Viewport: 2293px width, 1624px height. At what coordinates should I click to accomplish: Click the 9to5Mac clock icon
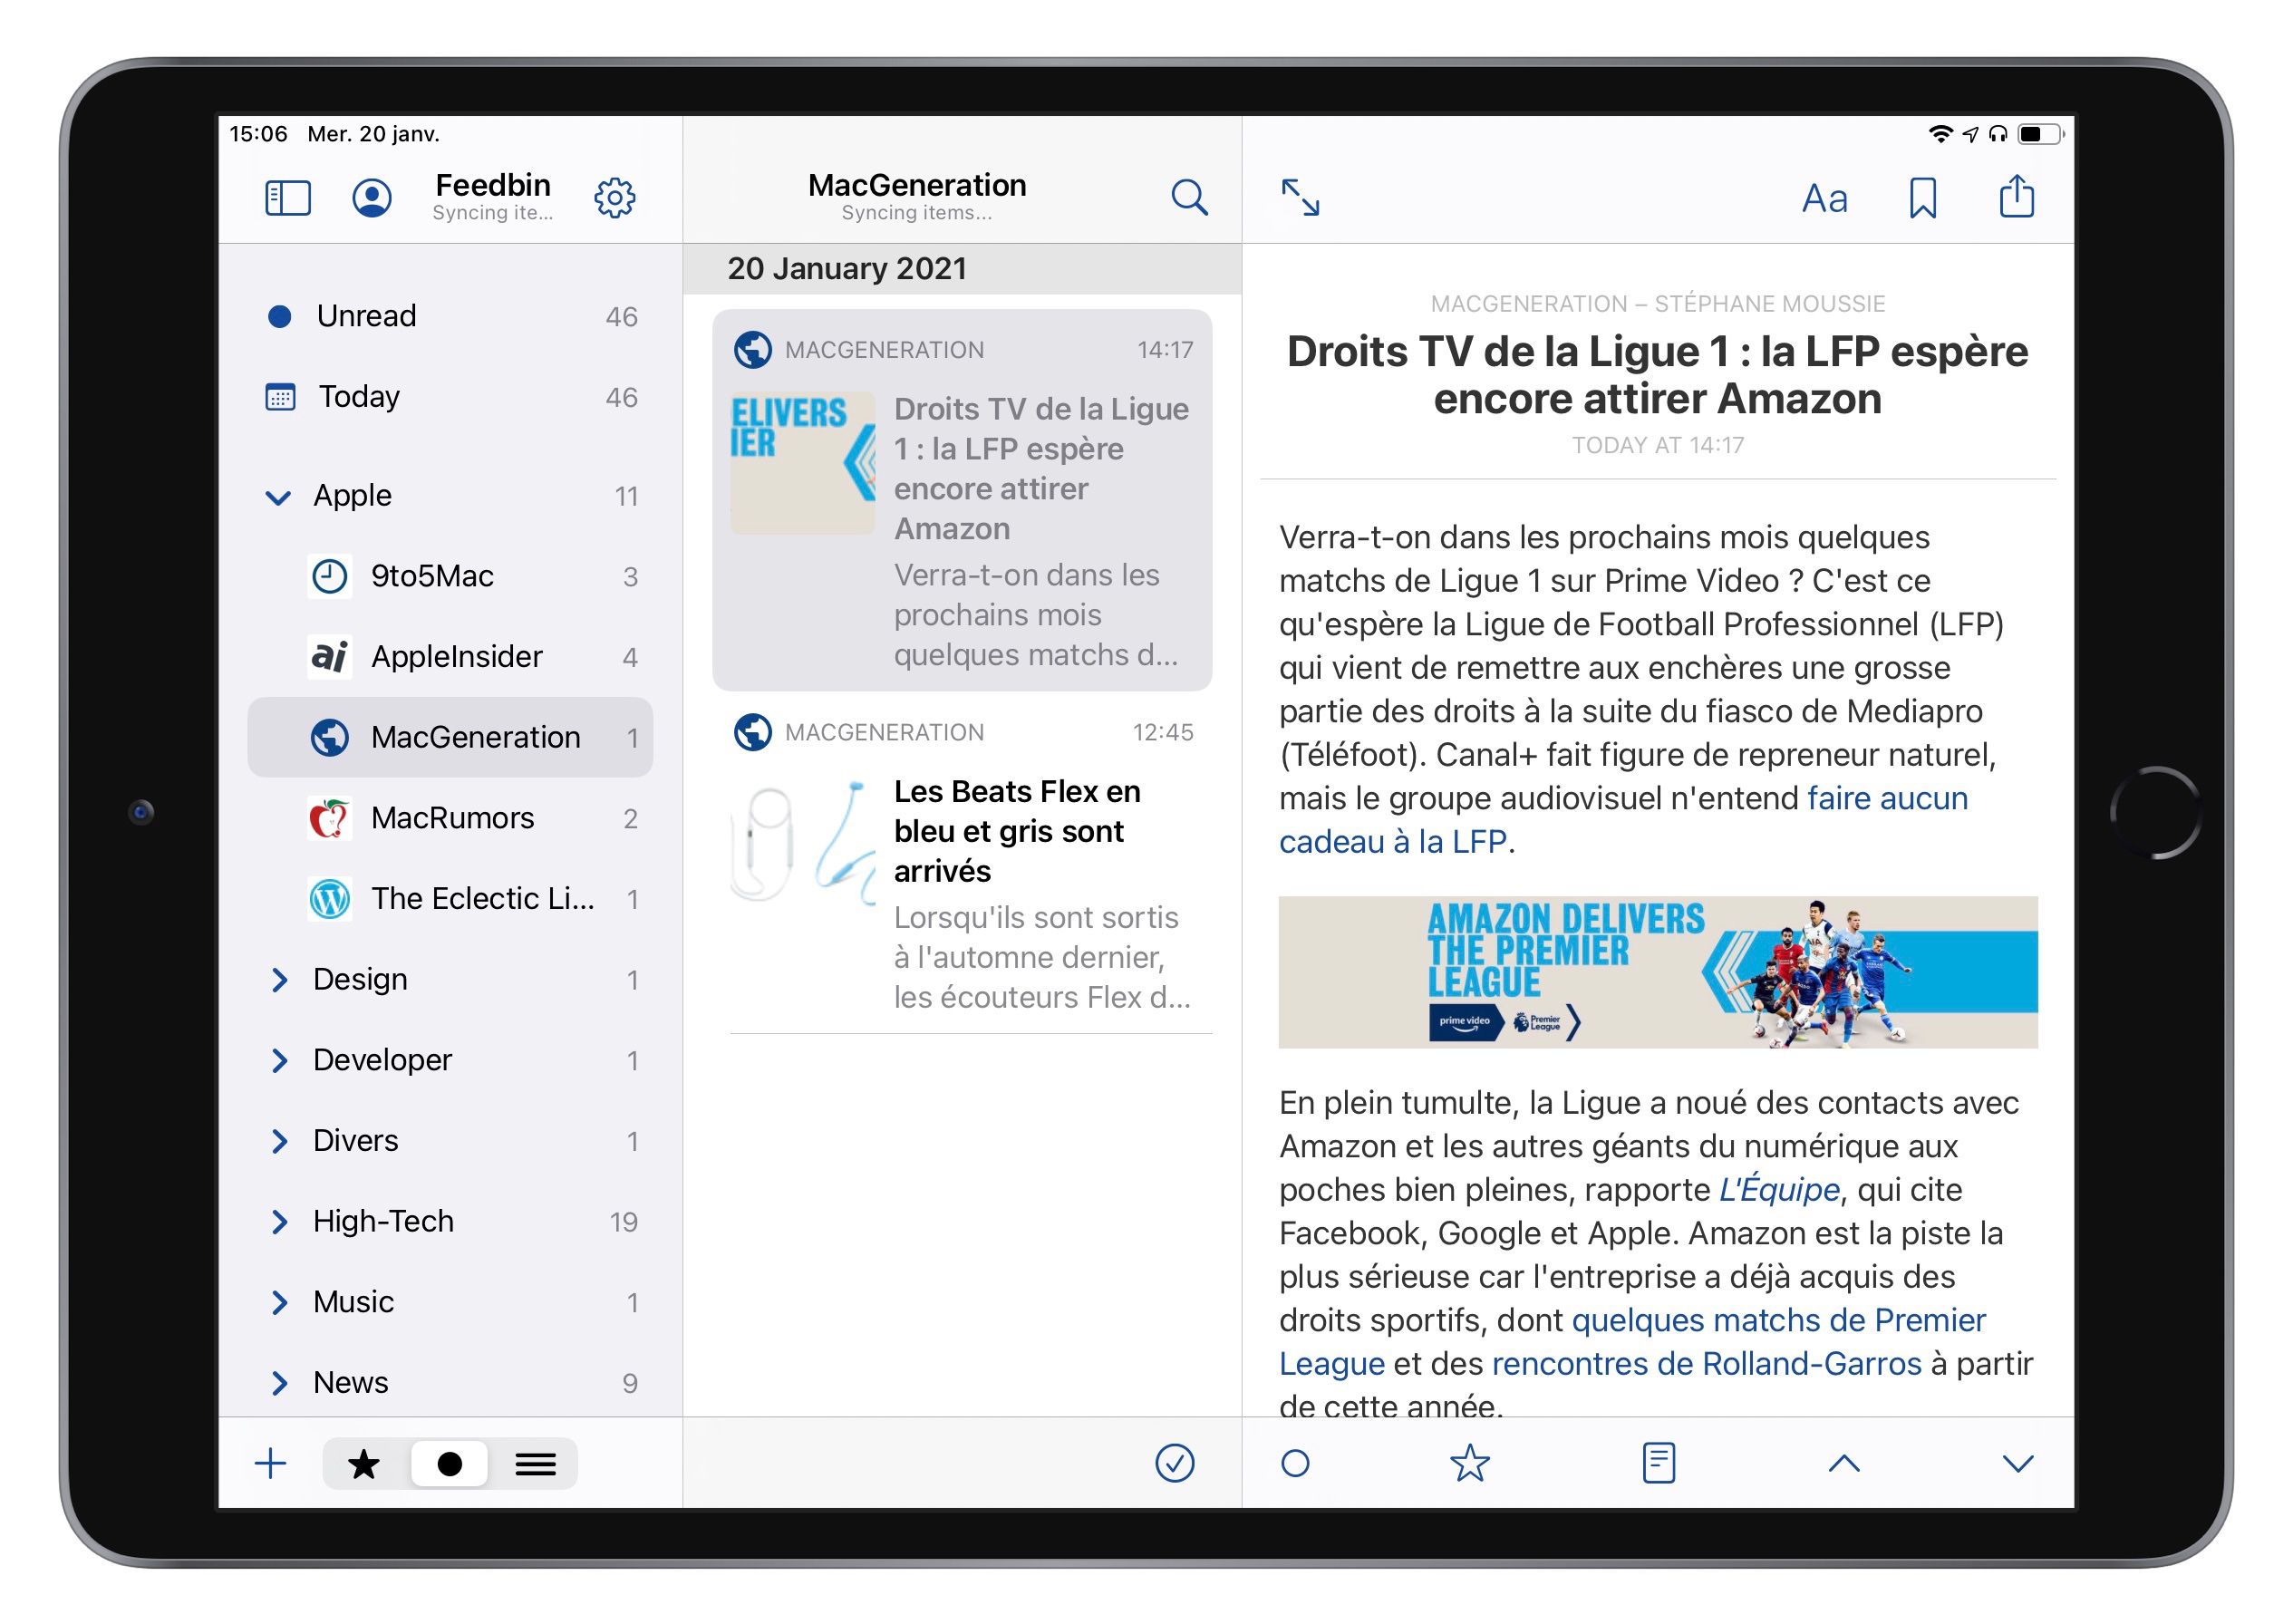tap(329, 576)
